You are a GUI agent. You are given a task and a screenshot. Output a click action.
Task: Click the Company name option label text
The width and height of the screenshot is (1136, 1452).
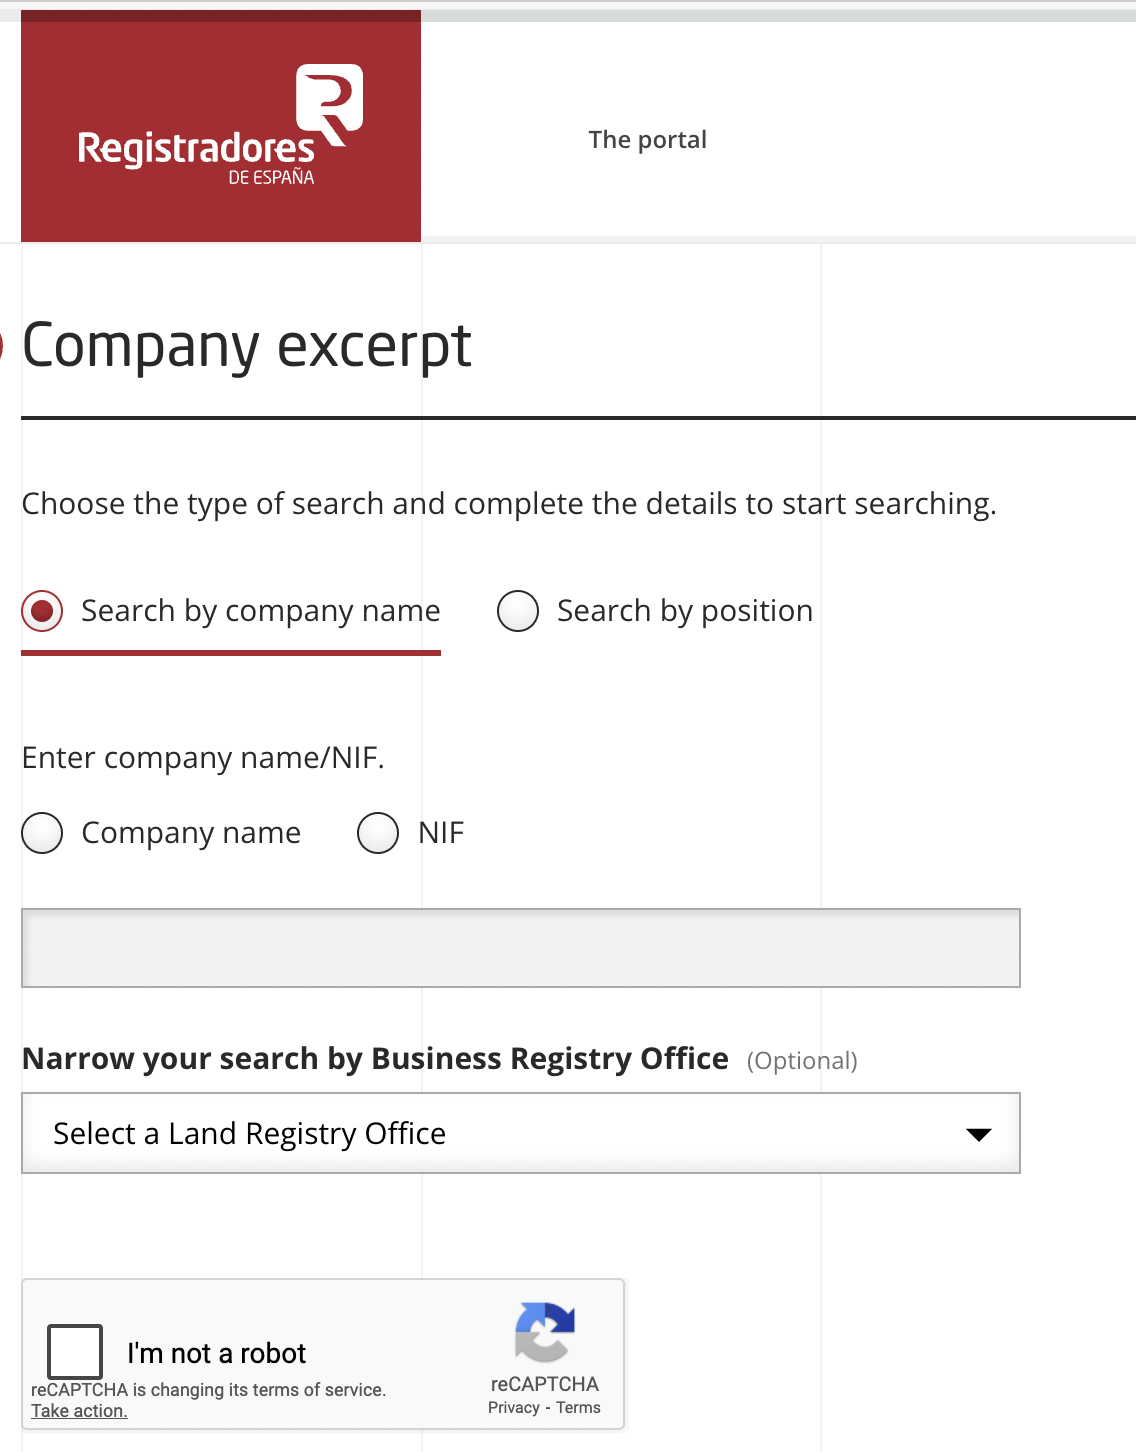[x=191, y=833]
